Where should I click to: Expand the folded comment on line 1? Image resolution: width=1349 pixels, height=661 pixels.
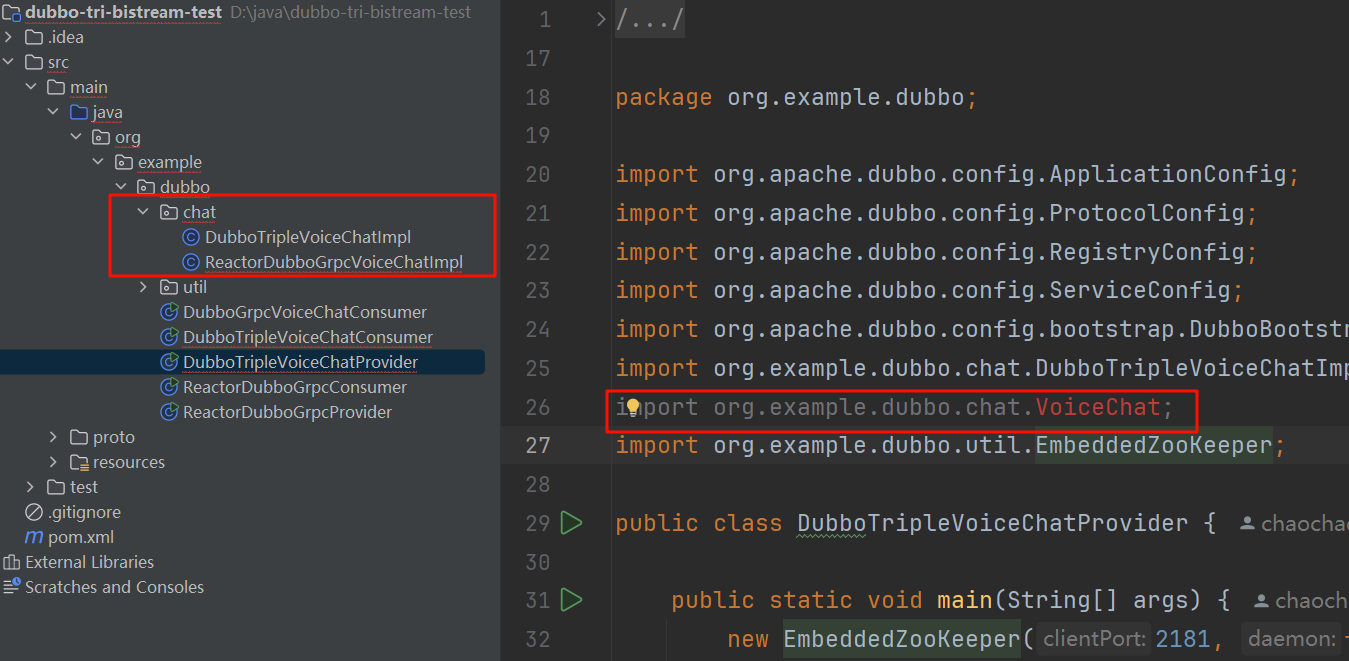pyautogui.click(x=601, y=19)
